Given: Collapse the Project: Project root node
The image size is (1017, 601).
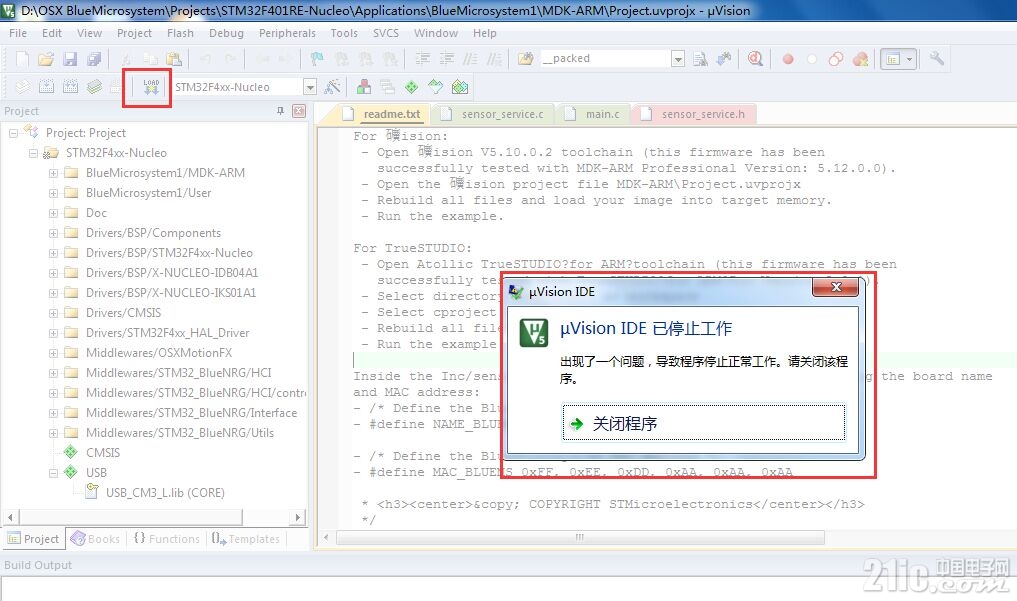Looking at the screenshot, I should click(x=13, y=133).
